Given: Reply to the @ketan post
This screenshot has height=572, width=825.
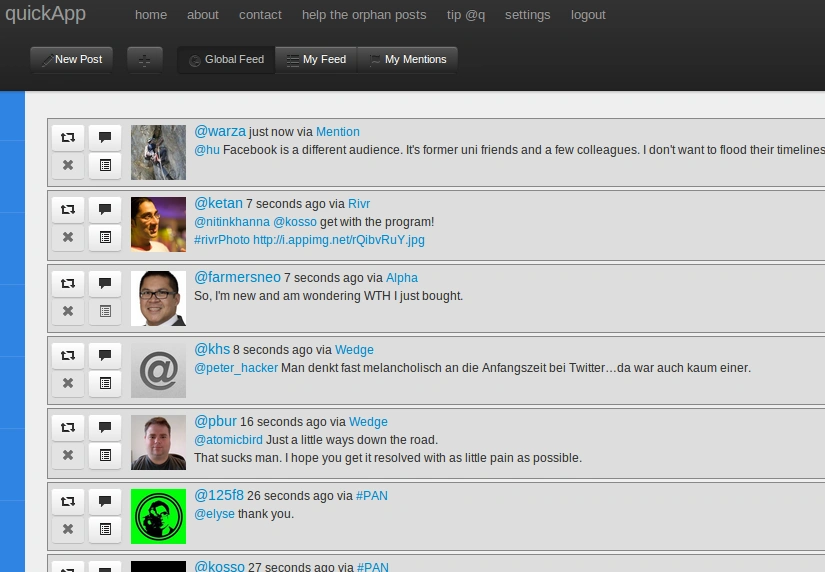Looking at the screenshot, I should (x=105, y=210).
